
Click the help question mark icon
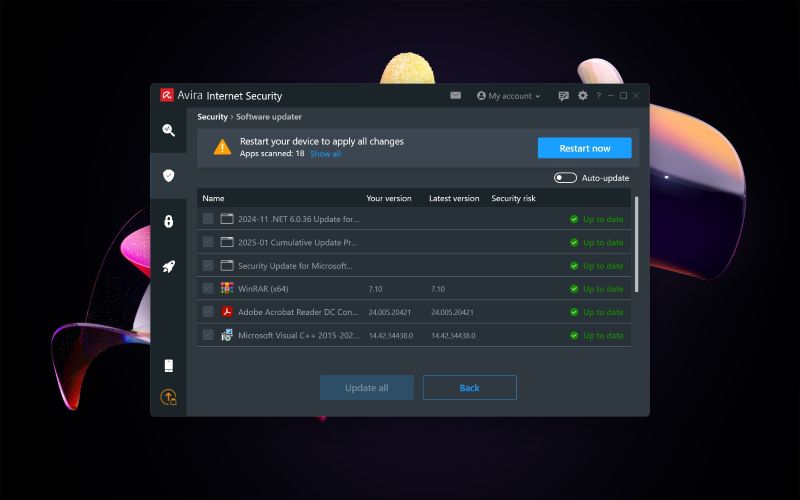(x=598, y=96)
